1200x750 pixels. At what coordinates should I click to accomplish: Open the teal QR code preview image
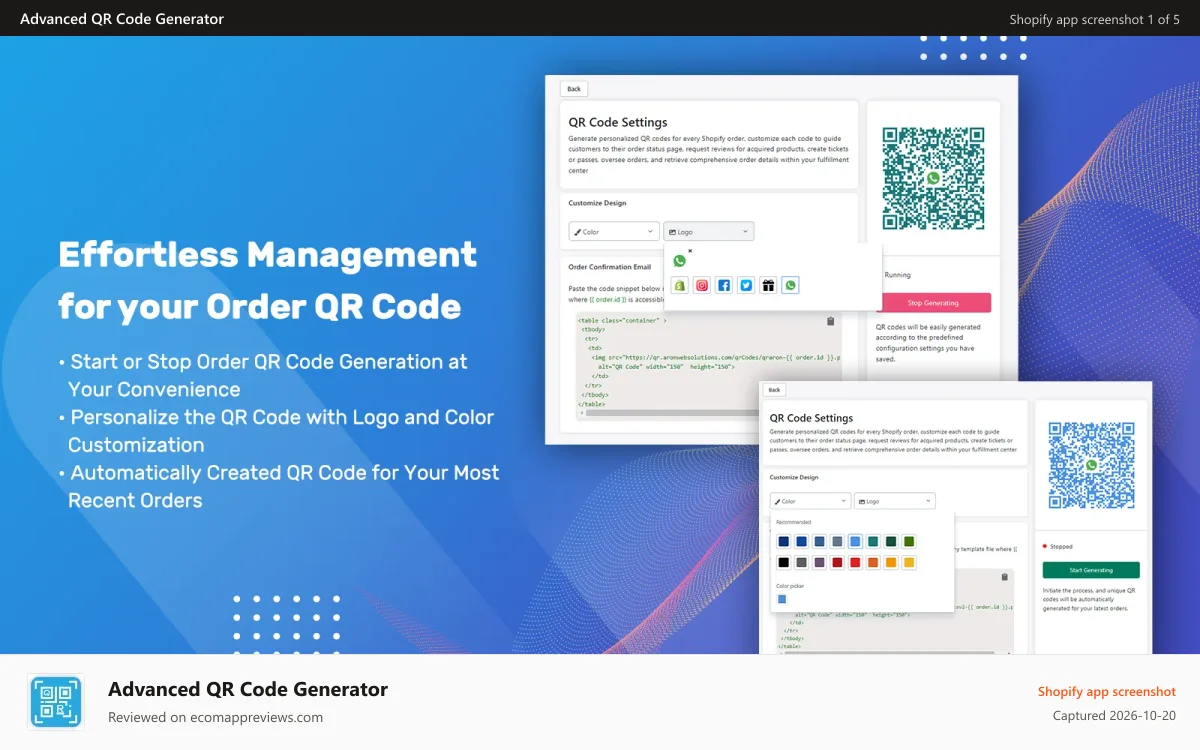coord(933,178)
